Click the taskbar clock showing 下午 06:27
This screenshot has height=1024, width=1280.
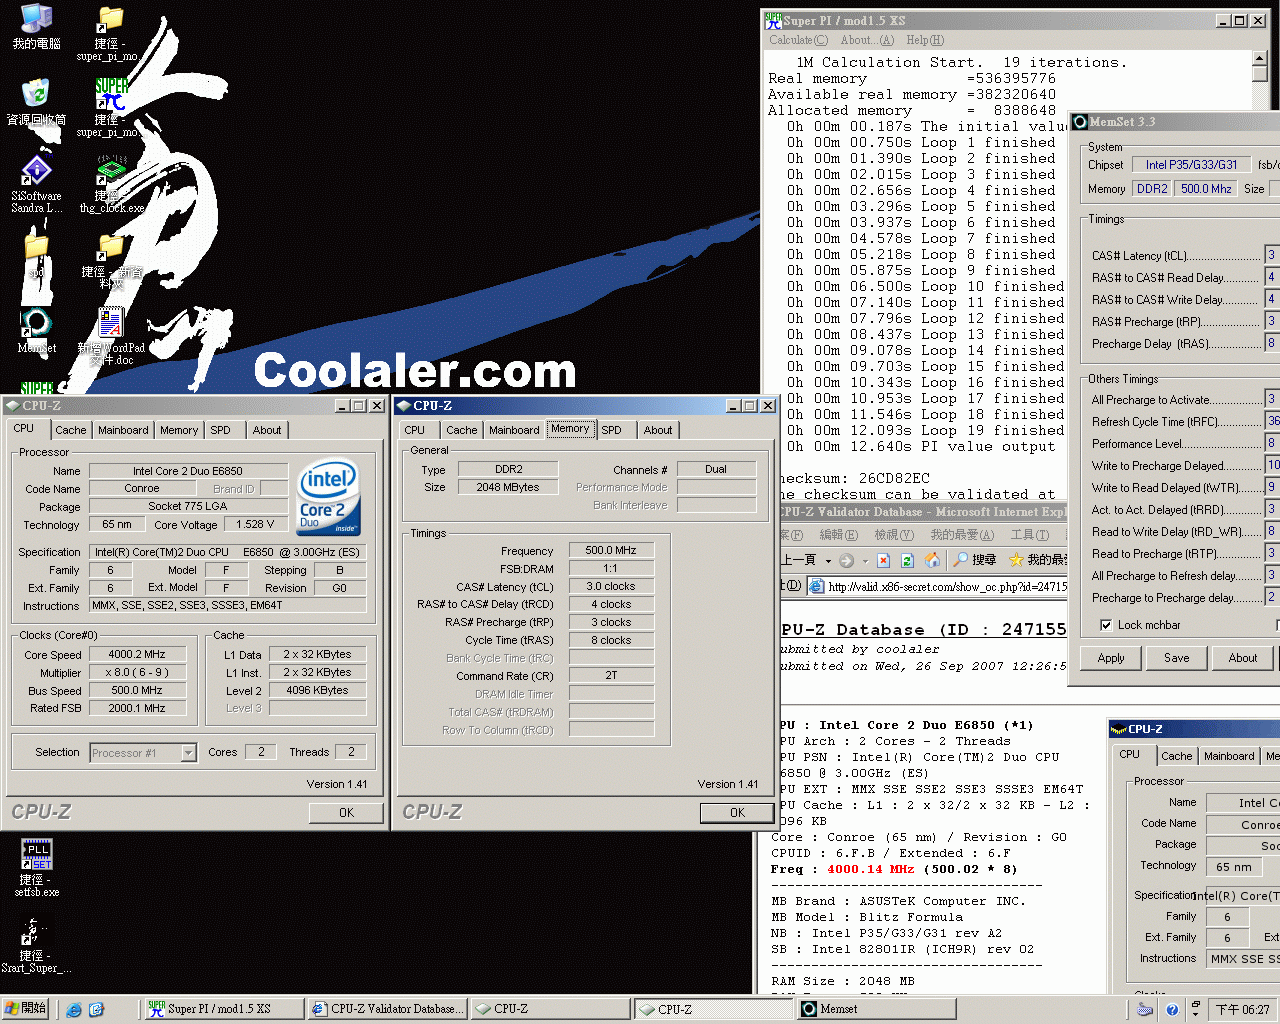pyautogui.click(x=1242, y=1010)
